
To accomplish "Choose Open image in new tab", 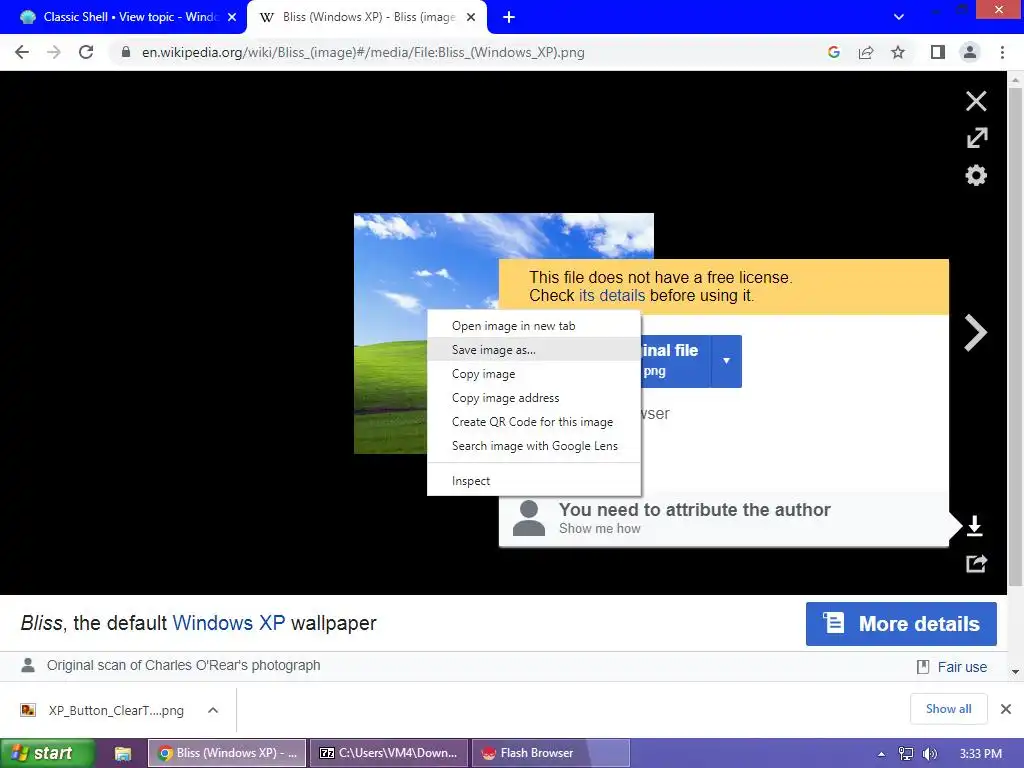I will [x=534, y=326].
